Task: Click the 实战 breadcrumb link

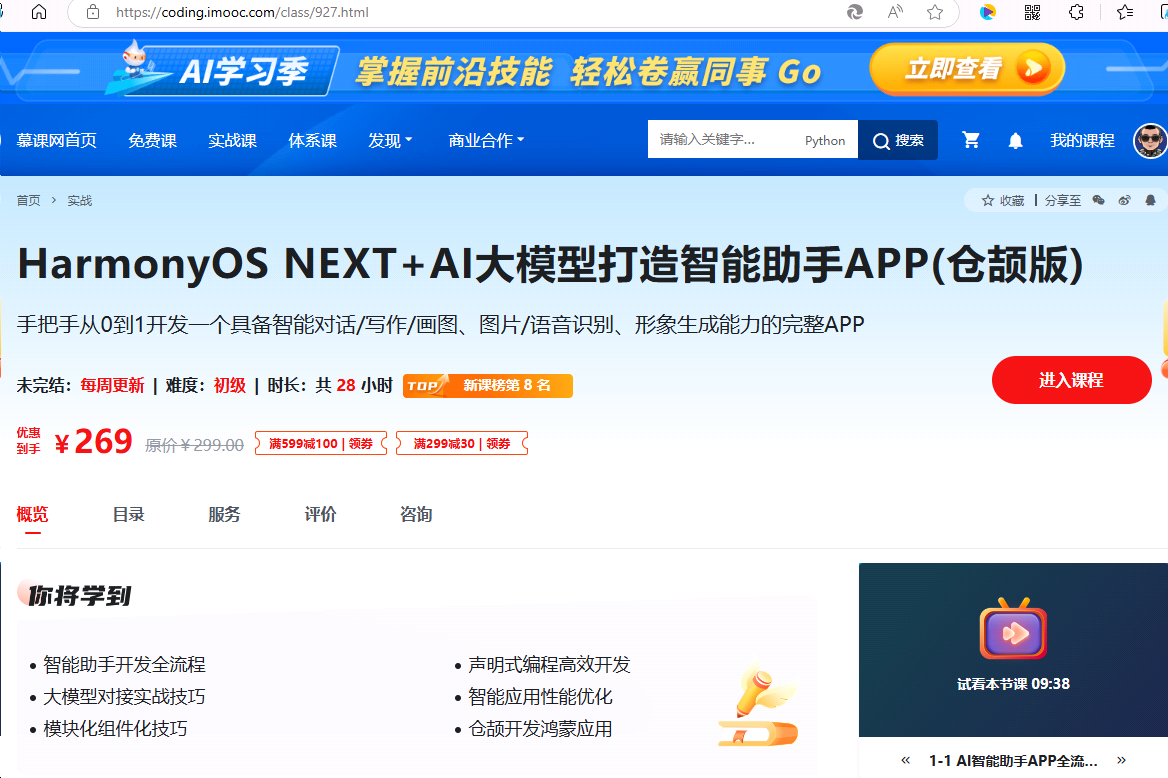Action: point(80,200)
